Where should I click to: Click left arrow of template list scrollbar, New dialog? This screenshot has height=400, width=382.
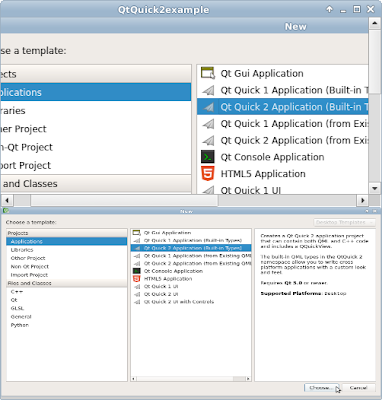click(134, 379)
